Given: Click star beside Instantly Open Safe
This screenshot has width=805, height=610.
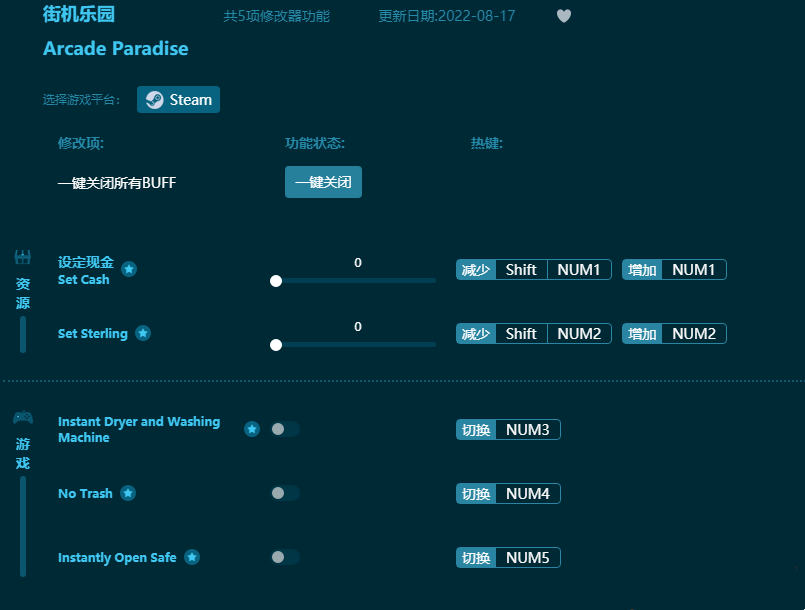Looking at the screenshot, I should coord(192,557).
